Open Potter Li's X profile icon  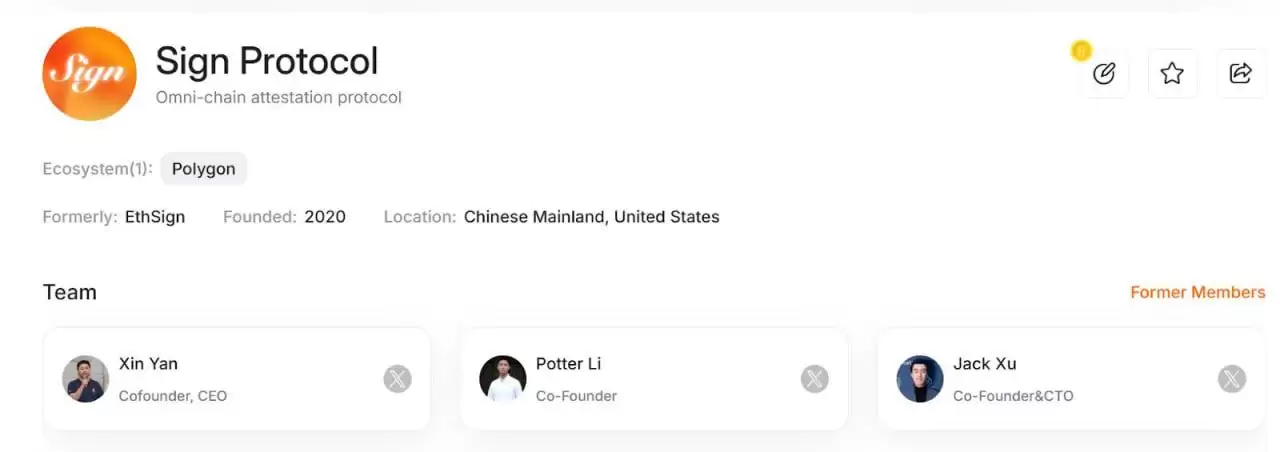point(814,379)
